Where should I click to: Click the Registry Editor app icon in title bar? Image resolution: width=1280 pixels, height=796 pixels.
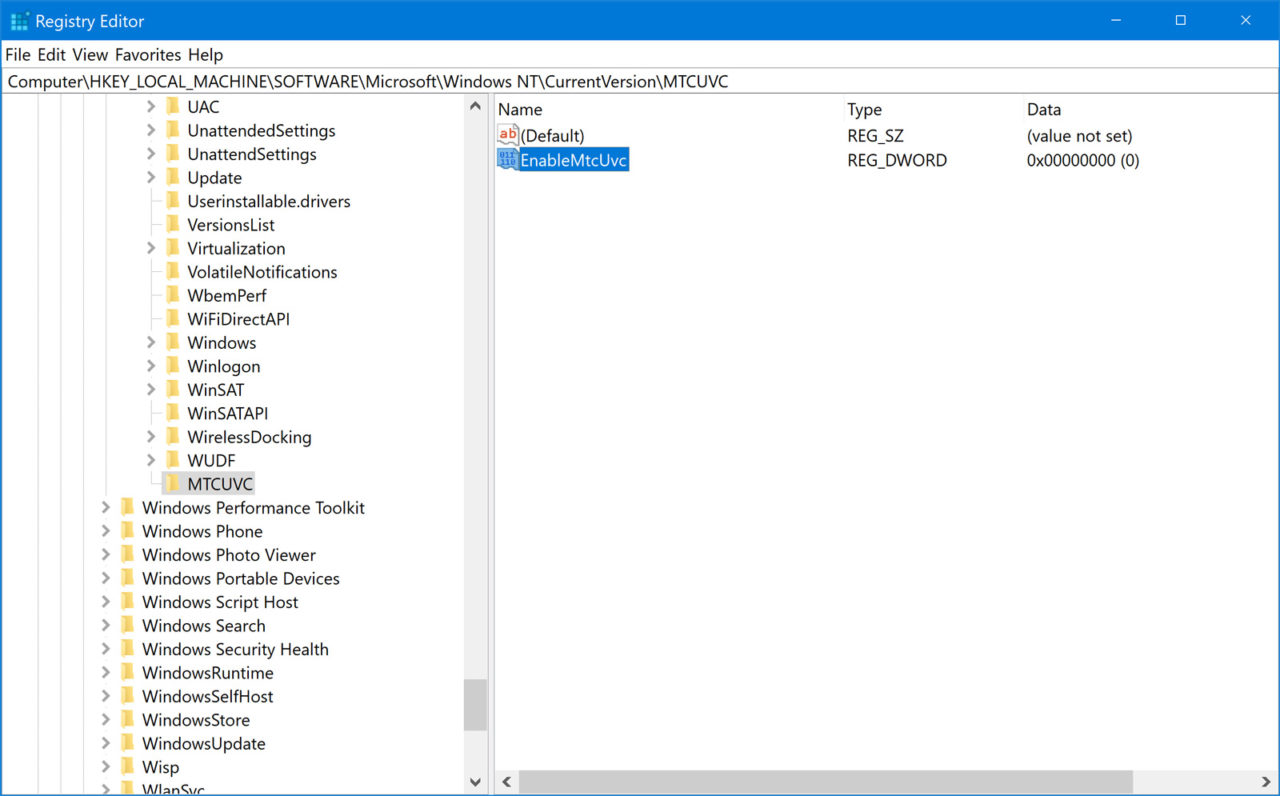[19, 20]
